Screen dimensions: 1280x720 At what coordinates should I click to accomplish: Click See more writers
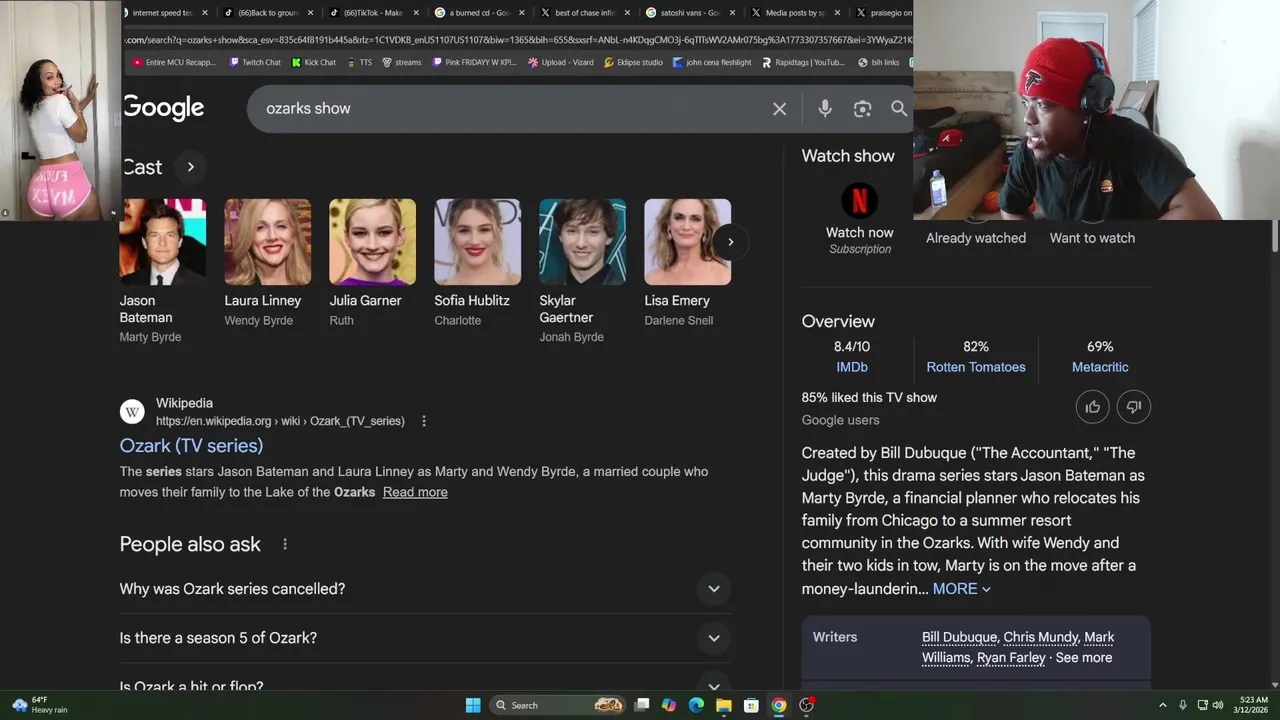click(1083, 658)
